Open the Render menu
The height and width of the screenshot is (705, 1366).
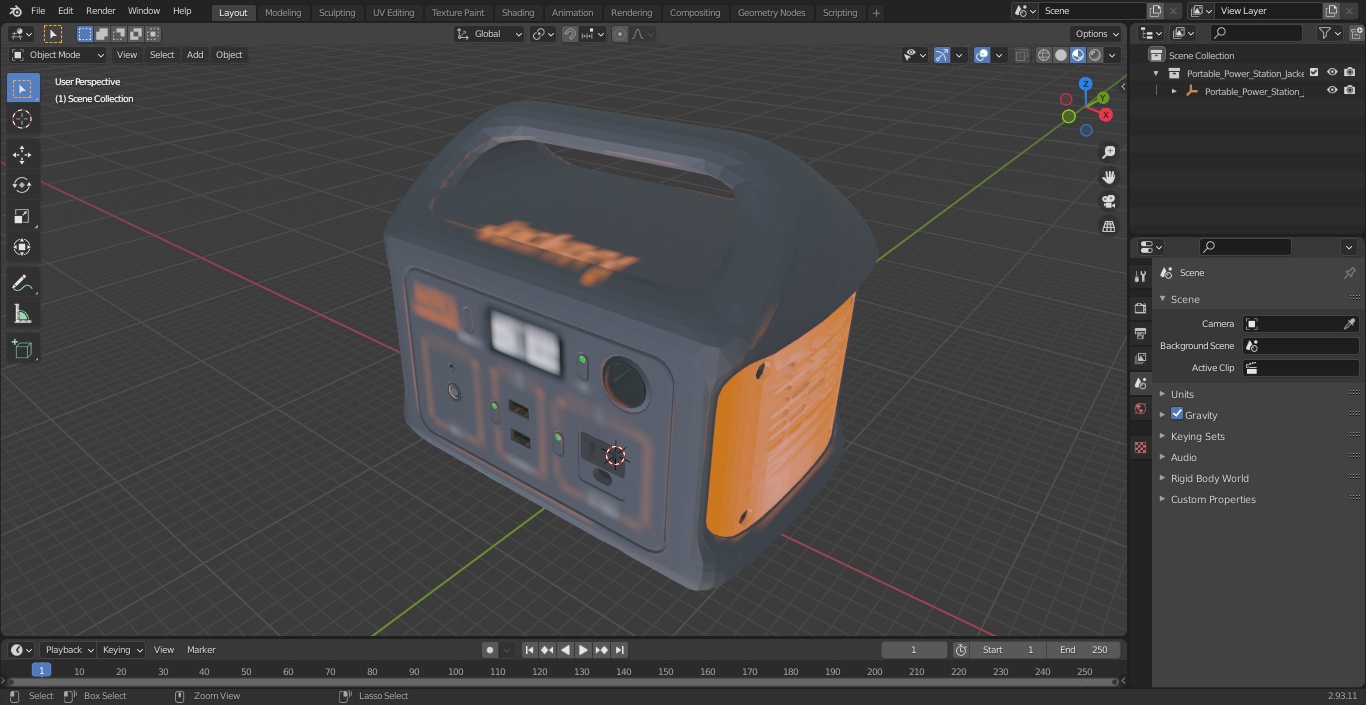(x=101, y=11)
